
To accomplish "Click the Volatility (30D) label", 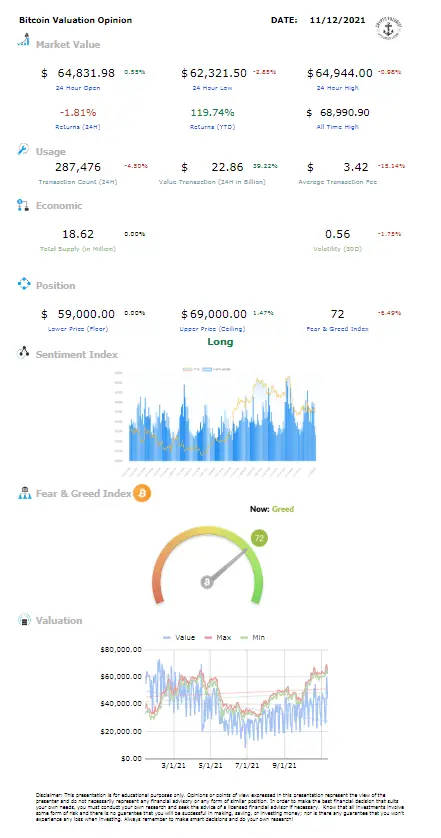I will [337, 249].
